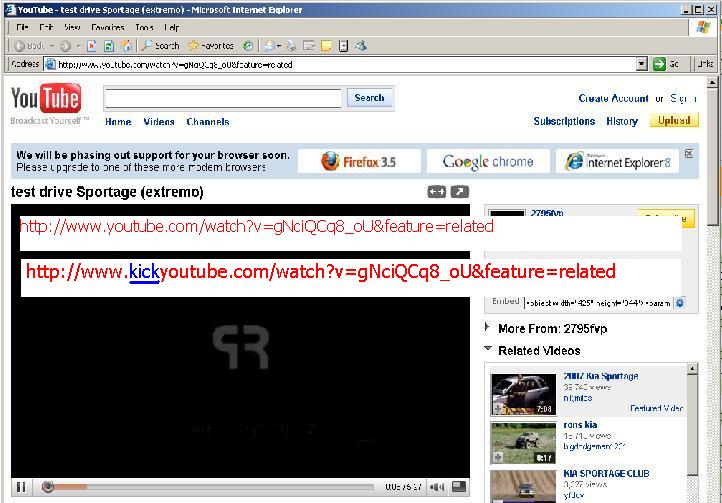Click the YouTube search text field

[x=225, y=98]
